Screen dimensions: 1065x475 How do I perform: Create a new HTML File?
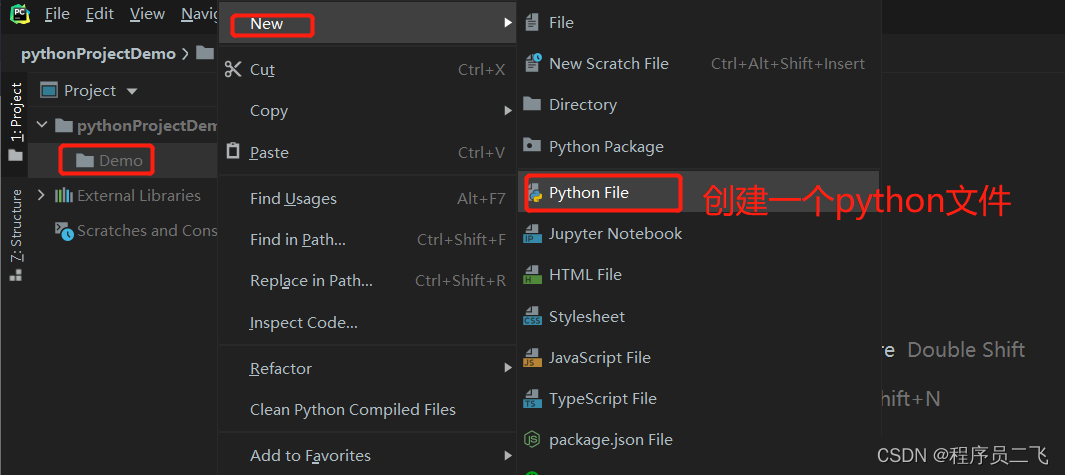pyautogui.click(x=698, y=275)
